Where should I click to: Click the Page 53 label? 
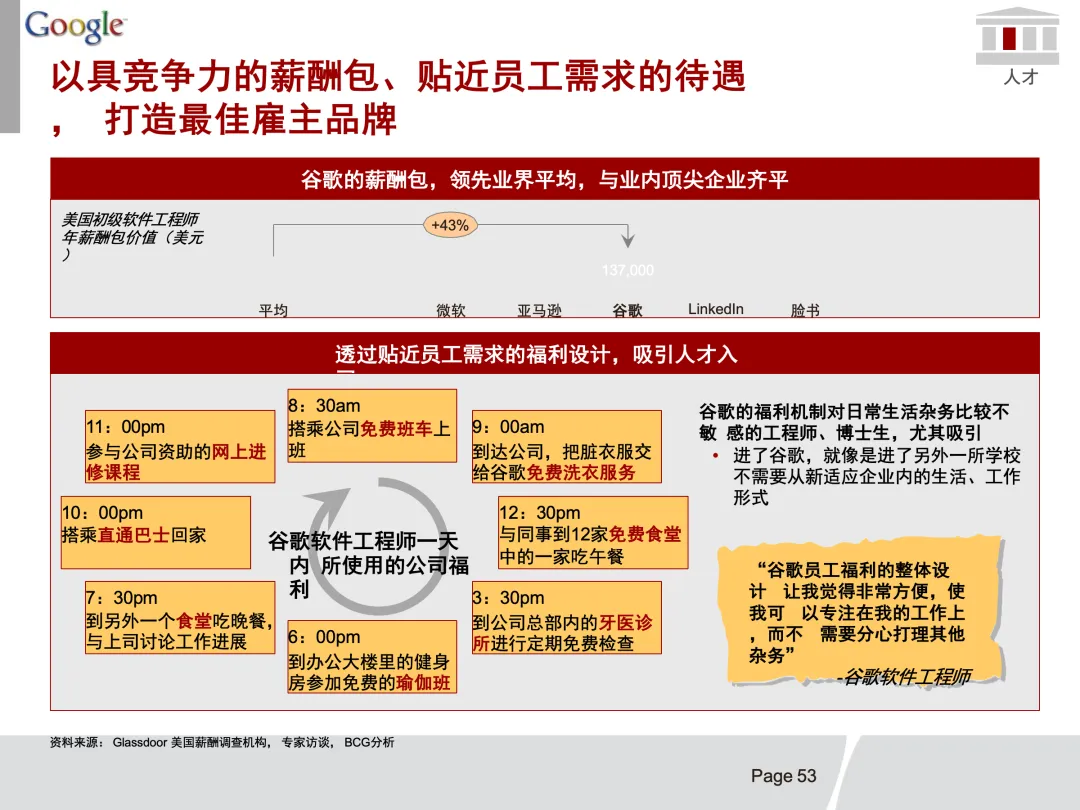[783, 776]
